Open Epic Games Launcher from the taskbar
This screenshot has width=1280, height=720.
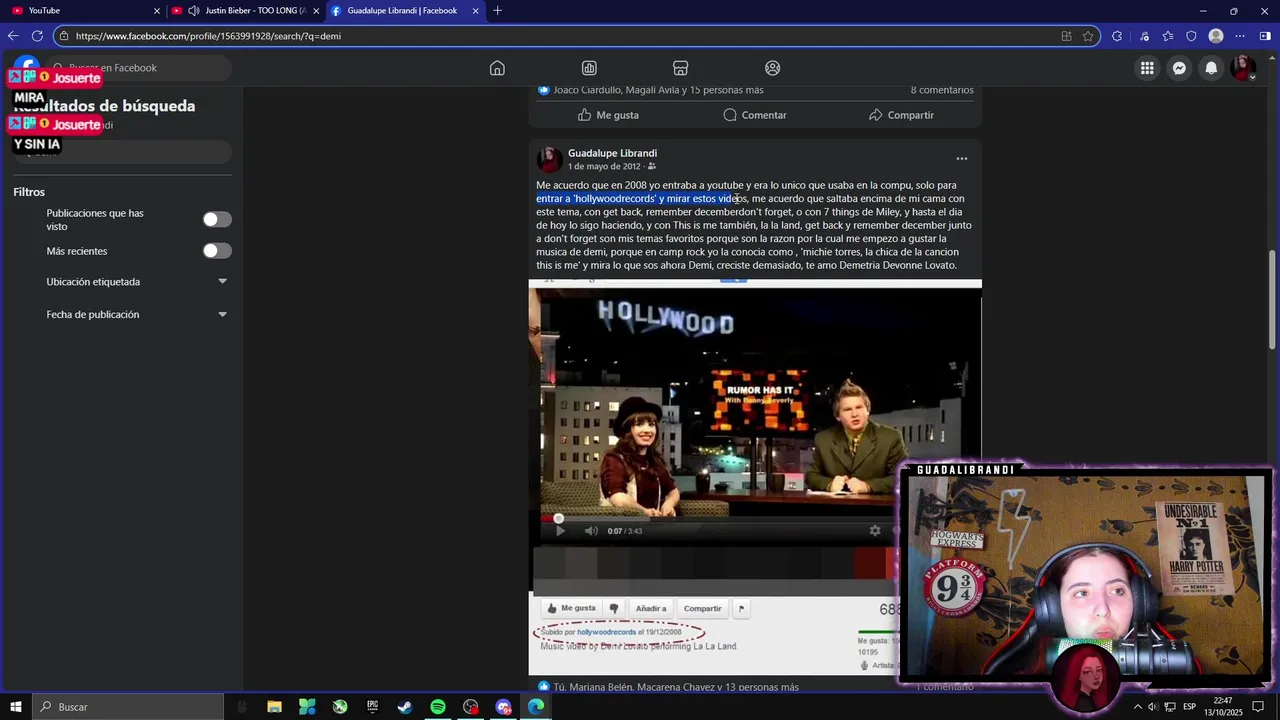pyautogui.click(x=372, y=707)
